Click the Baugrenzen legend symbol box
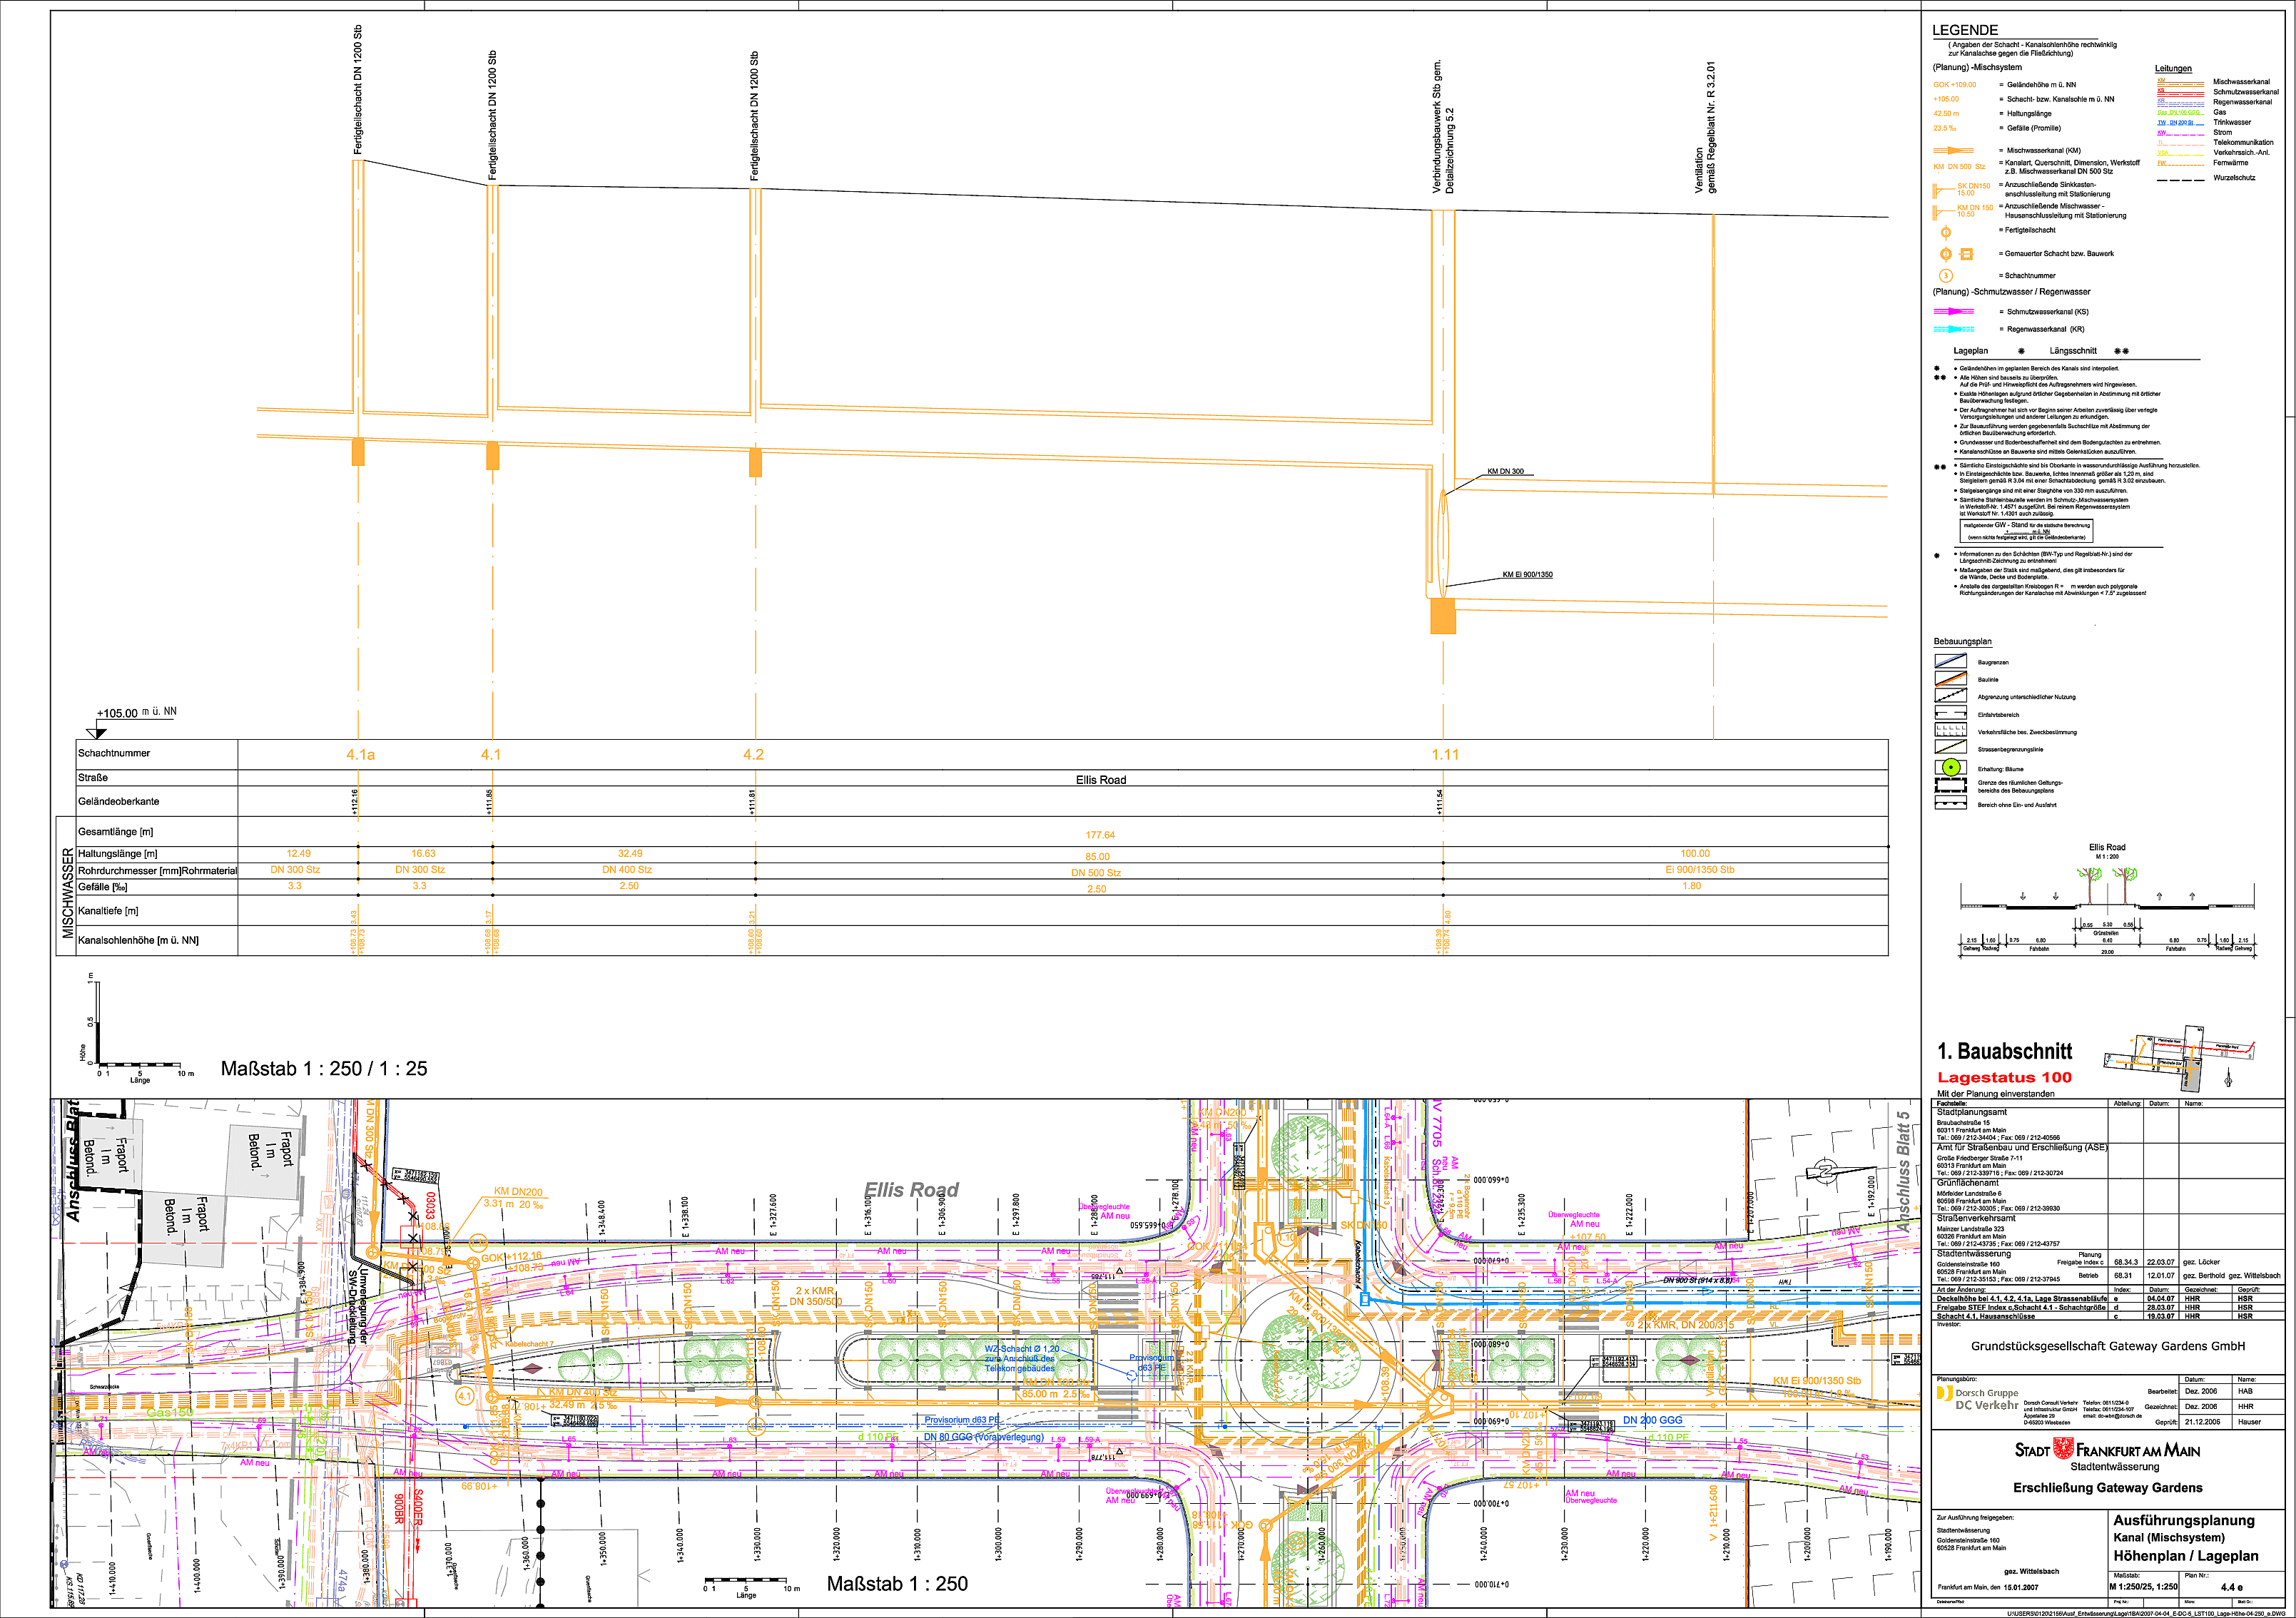This screenshot has width=2296, height=1618. 1950,661
